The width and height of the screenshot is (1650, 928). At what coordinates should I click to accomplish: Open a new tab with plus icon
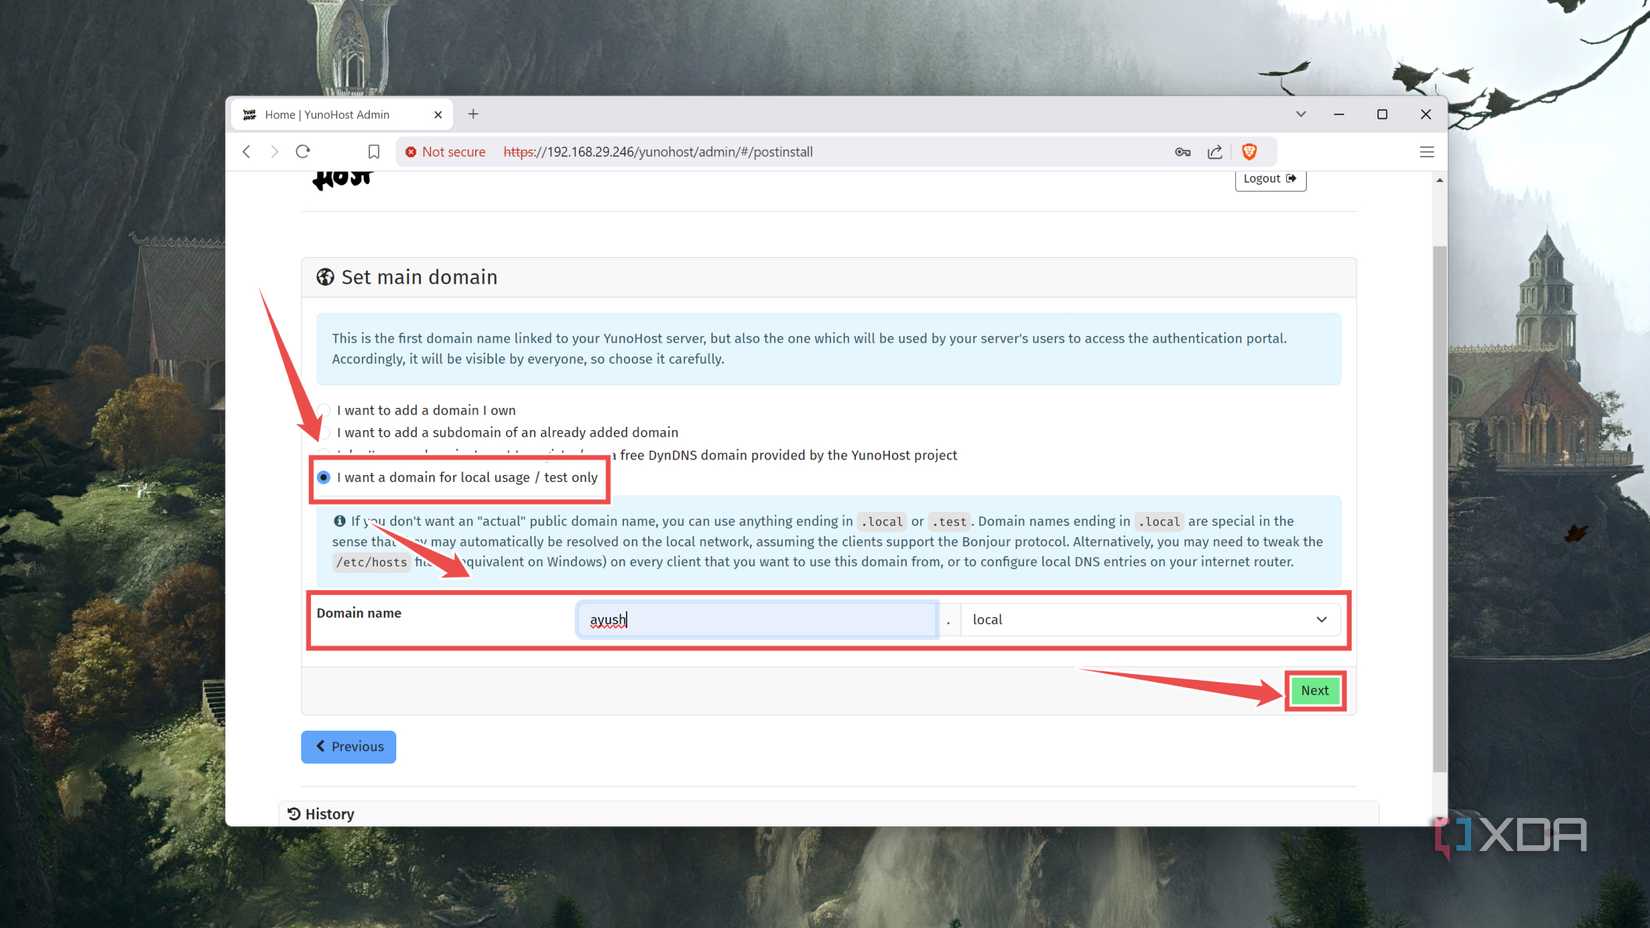pyautogui.click(x=473, y=114)
